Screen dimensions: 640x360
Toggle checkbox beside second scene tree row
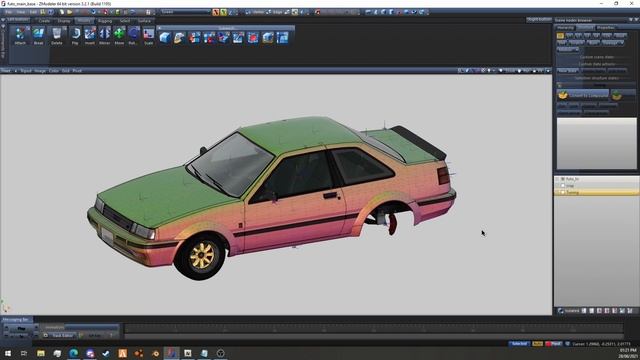[562, 186]
